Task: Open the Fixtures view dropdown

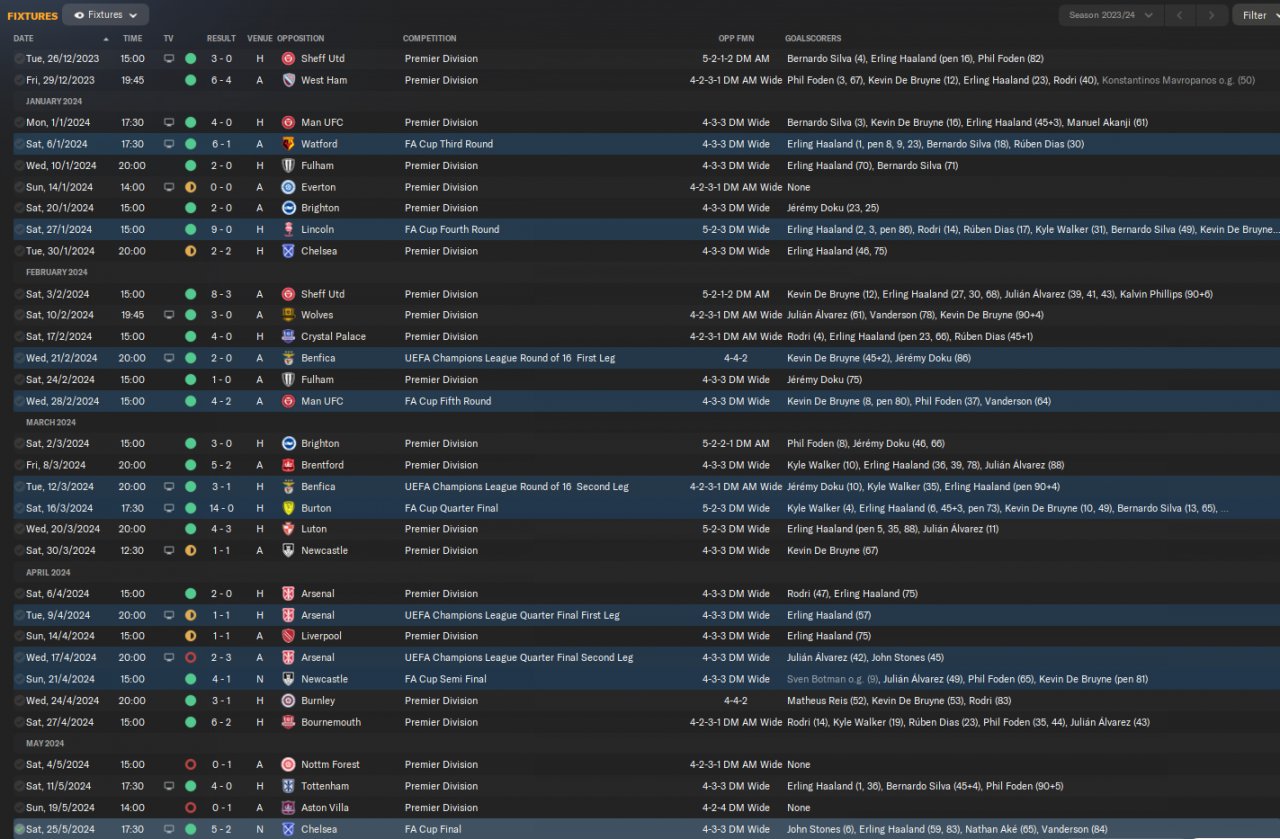Action: click(x=106, y=15)
